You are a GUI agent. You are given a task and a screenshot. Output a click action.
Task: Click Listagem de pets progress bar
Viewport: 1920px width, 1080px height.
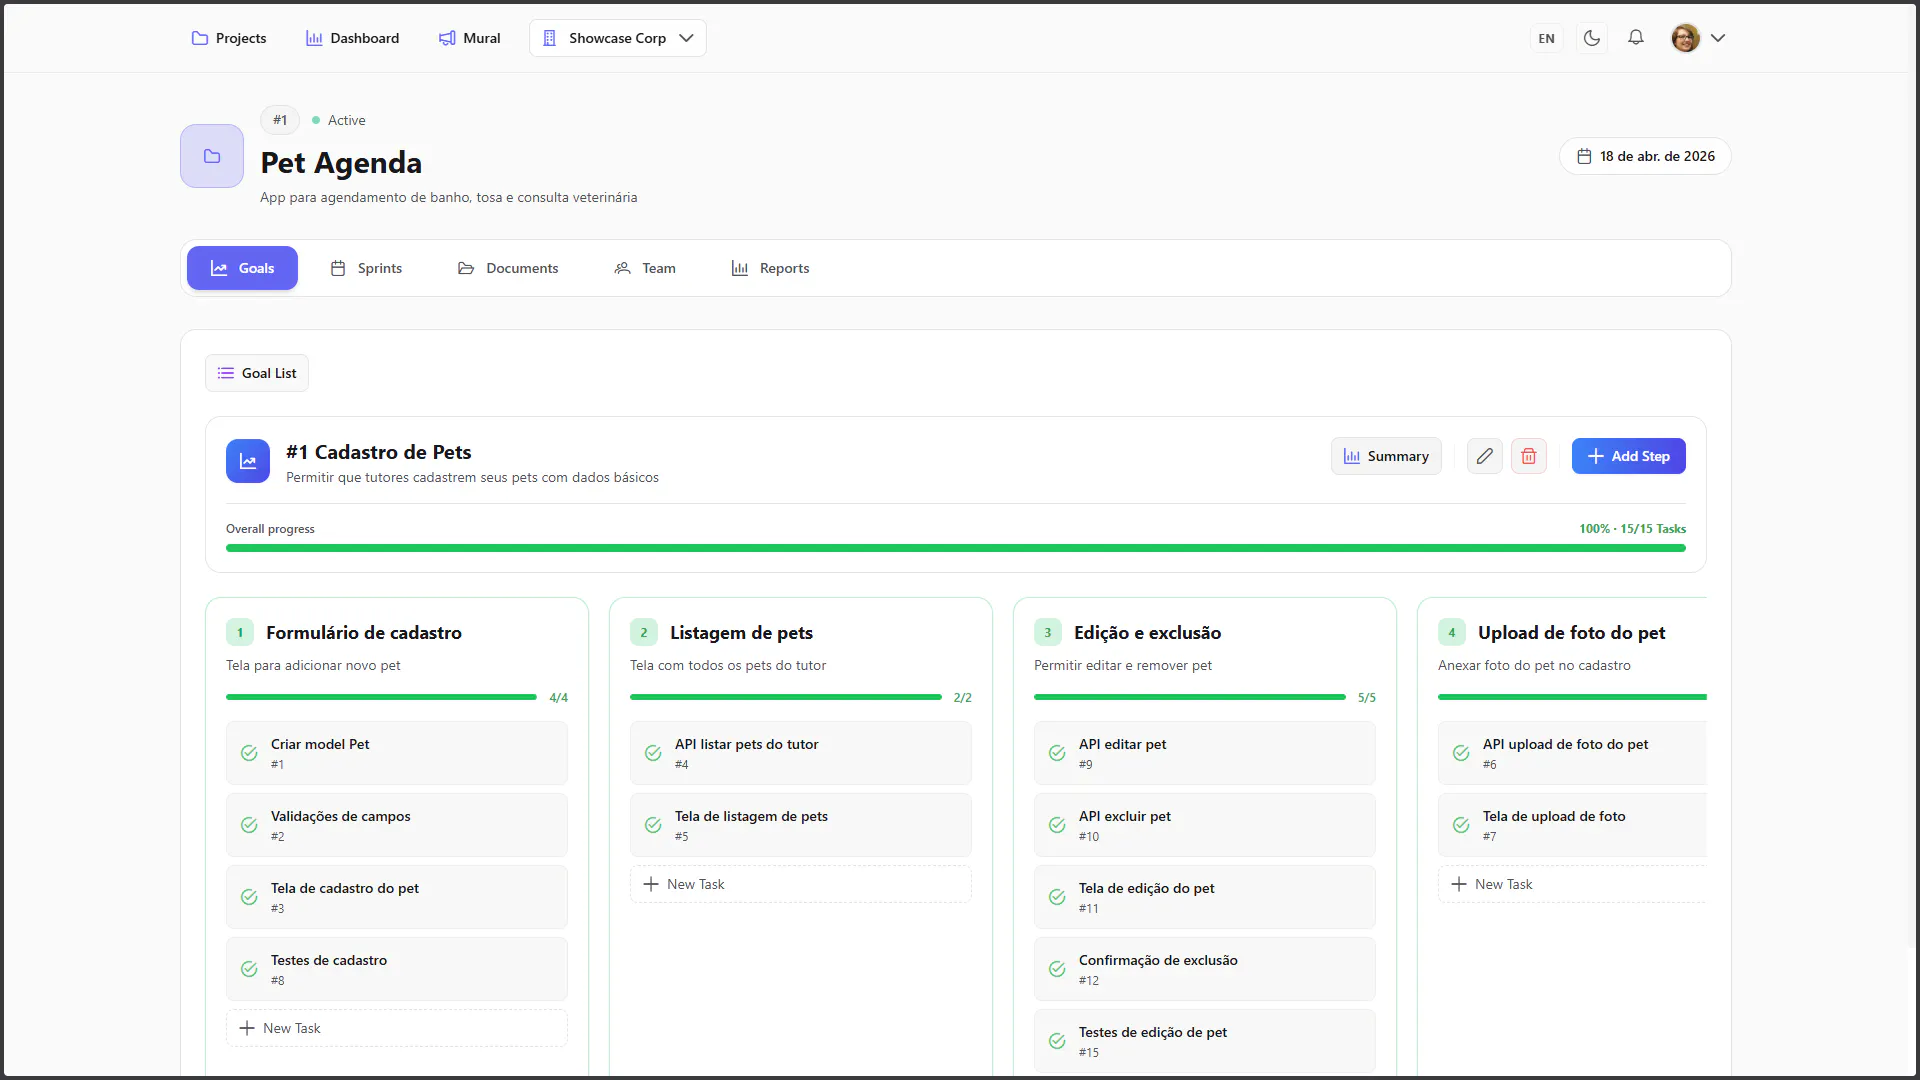[786, 697]
